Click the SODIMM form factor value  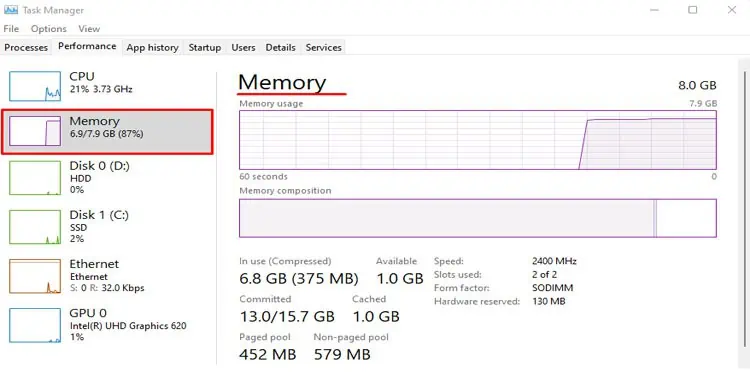552,288
